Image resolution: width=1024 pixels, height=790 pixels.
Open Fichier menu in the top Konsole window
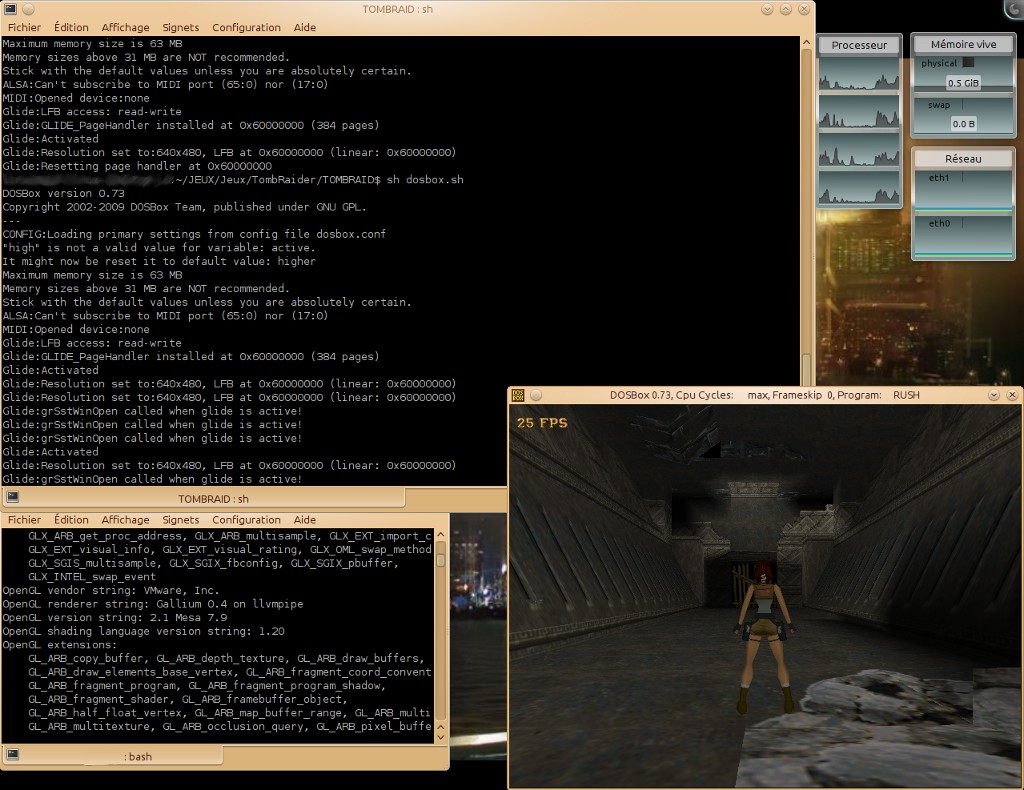(x=24, y=27)
